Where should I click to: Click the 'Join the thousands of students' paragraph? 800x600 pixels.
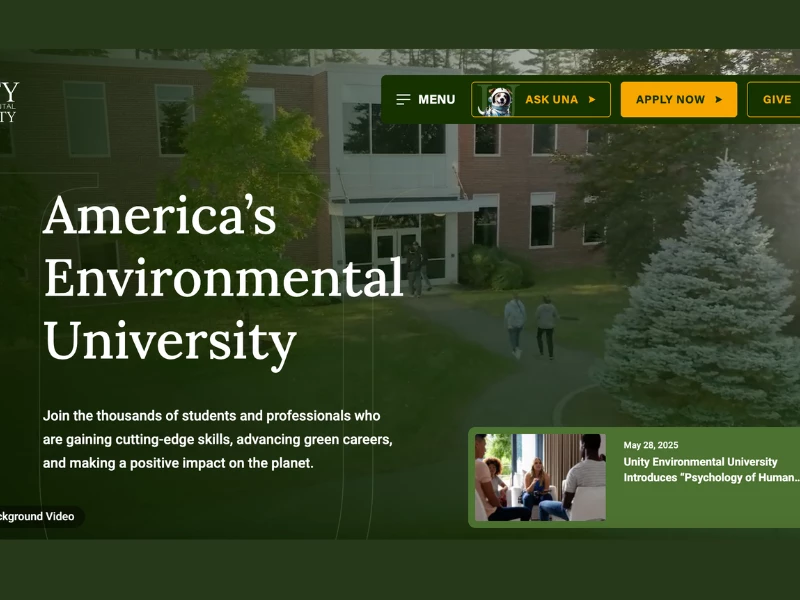(218, 439)
